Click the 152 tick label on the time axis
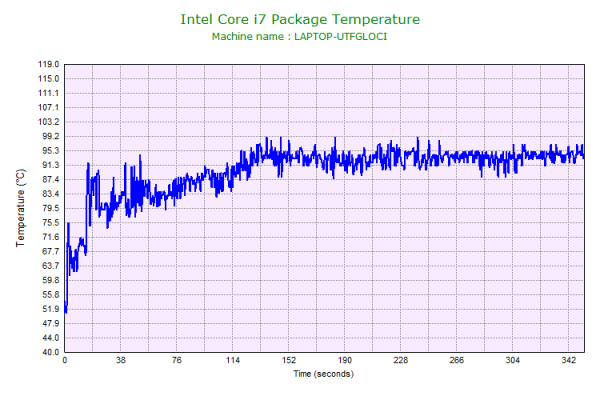Image resolution: width=600 pixels, height=400 pixels. click(289, 360)
